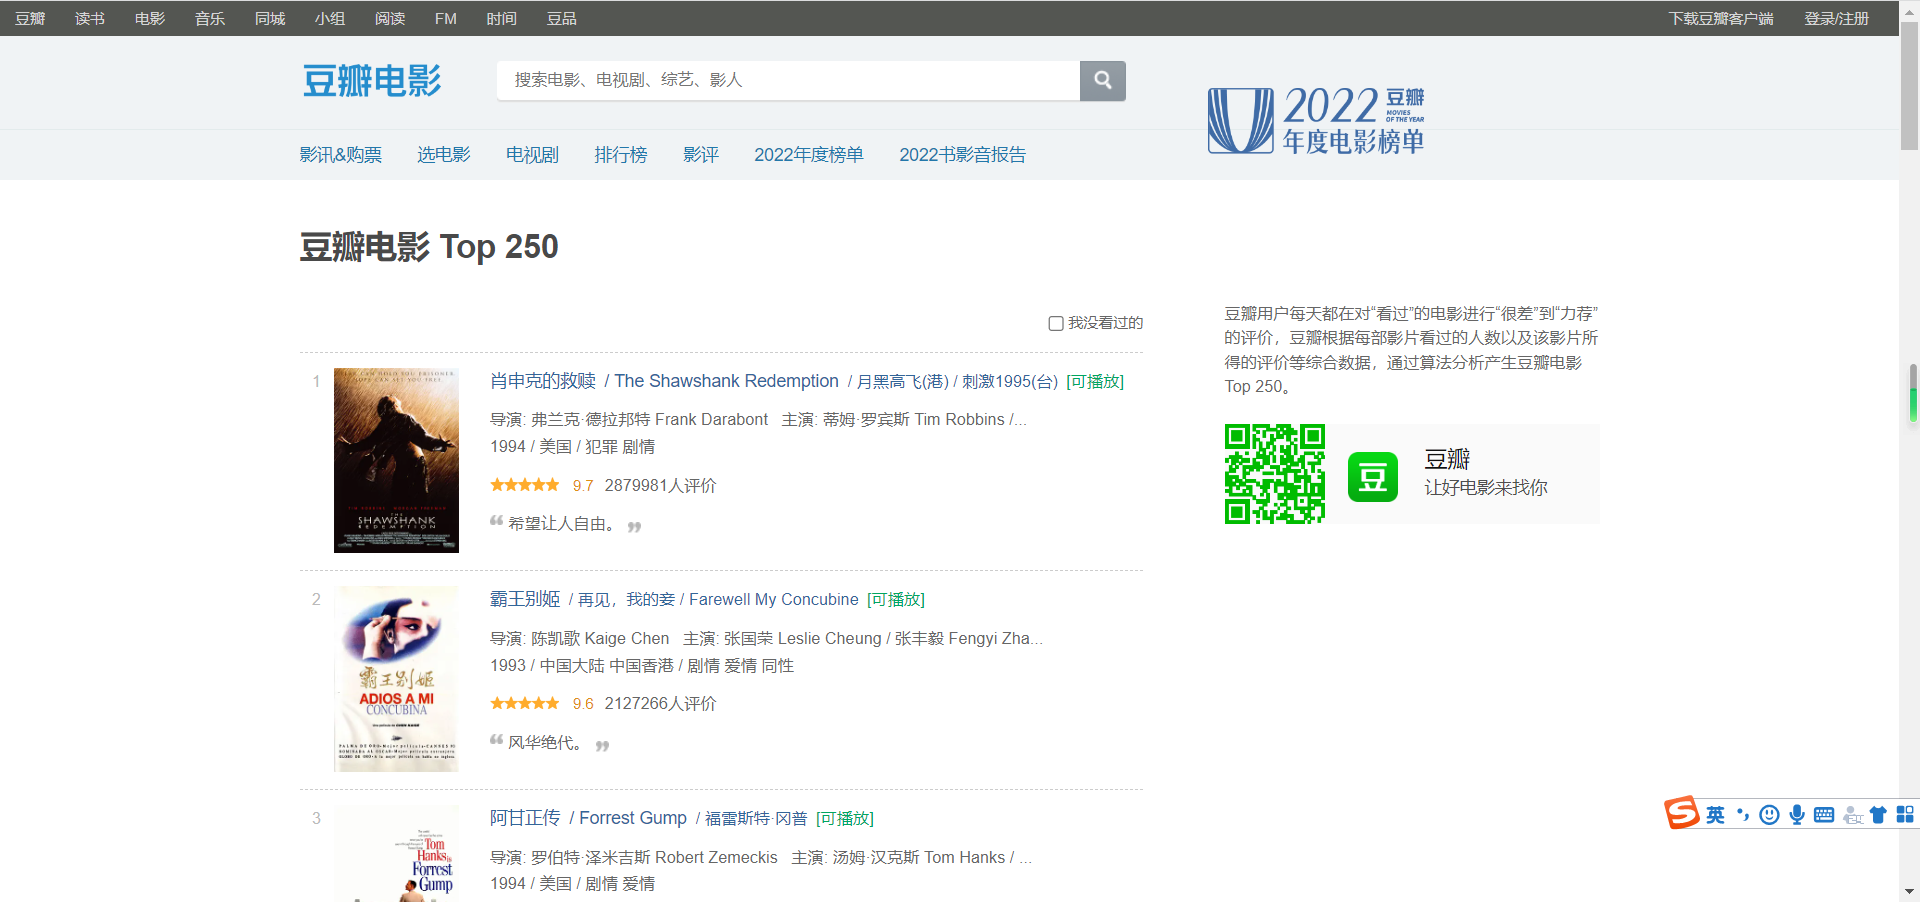Go to 豆瓣 home in top bar

point(30,18)
